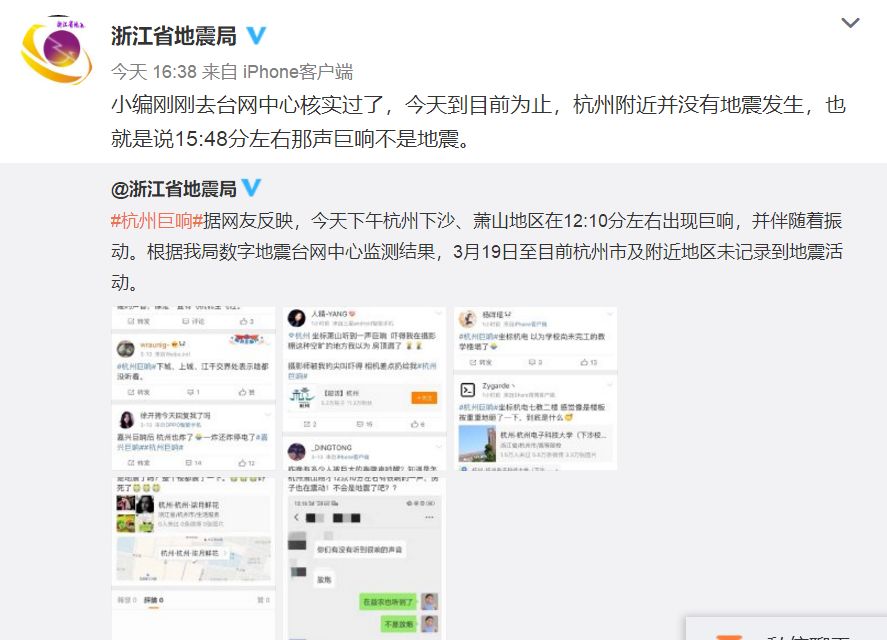Open the 浙江省地震局 author name link
The image size is (887, 640).
(174, 36)
